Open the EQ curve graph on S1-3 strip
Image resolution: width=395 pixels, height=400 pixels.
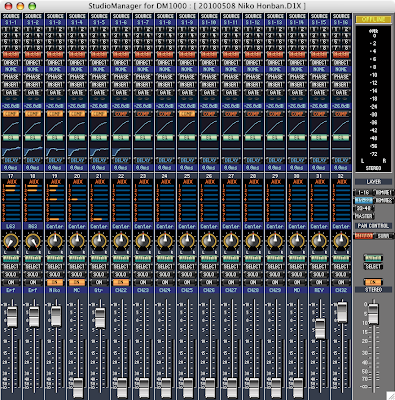(55, 150)
